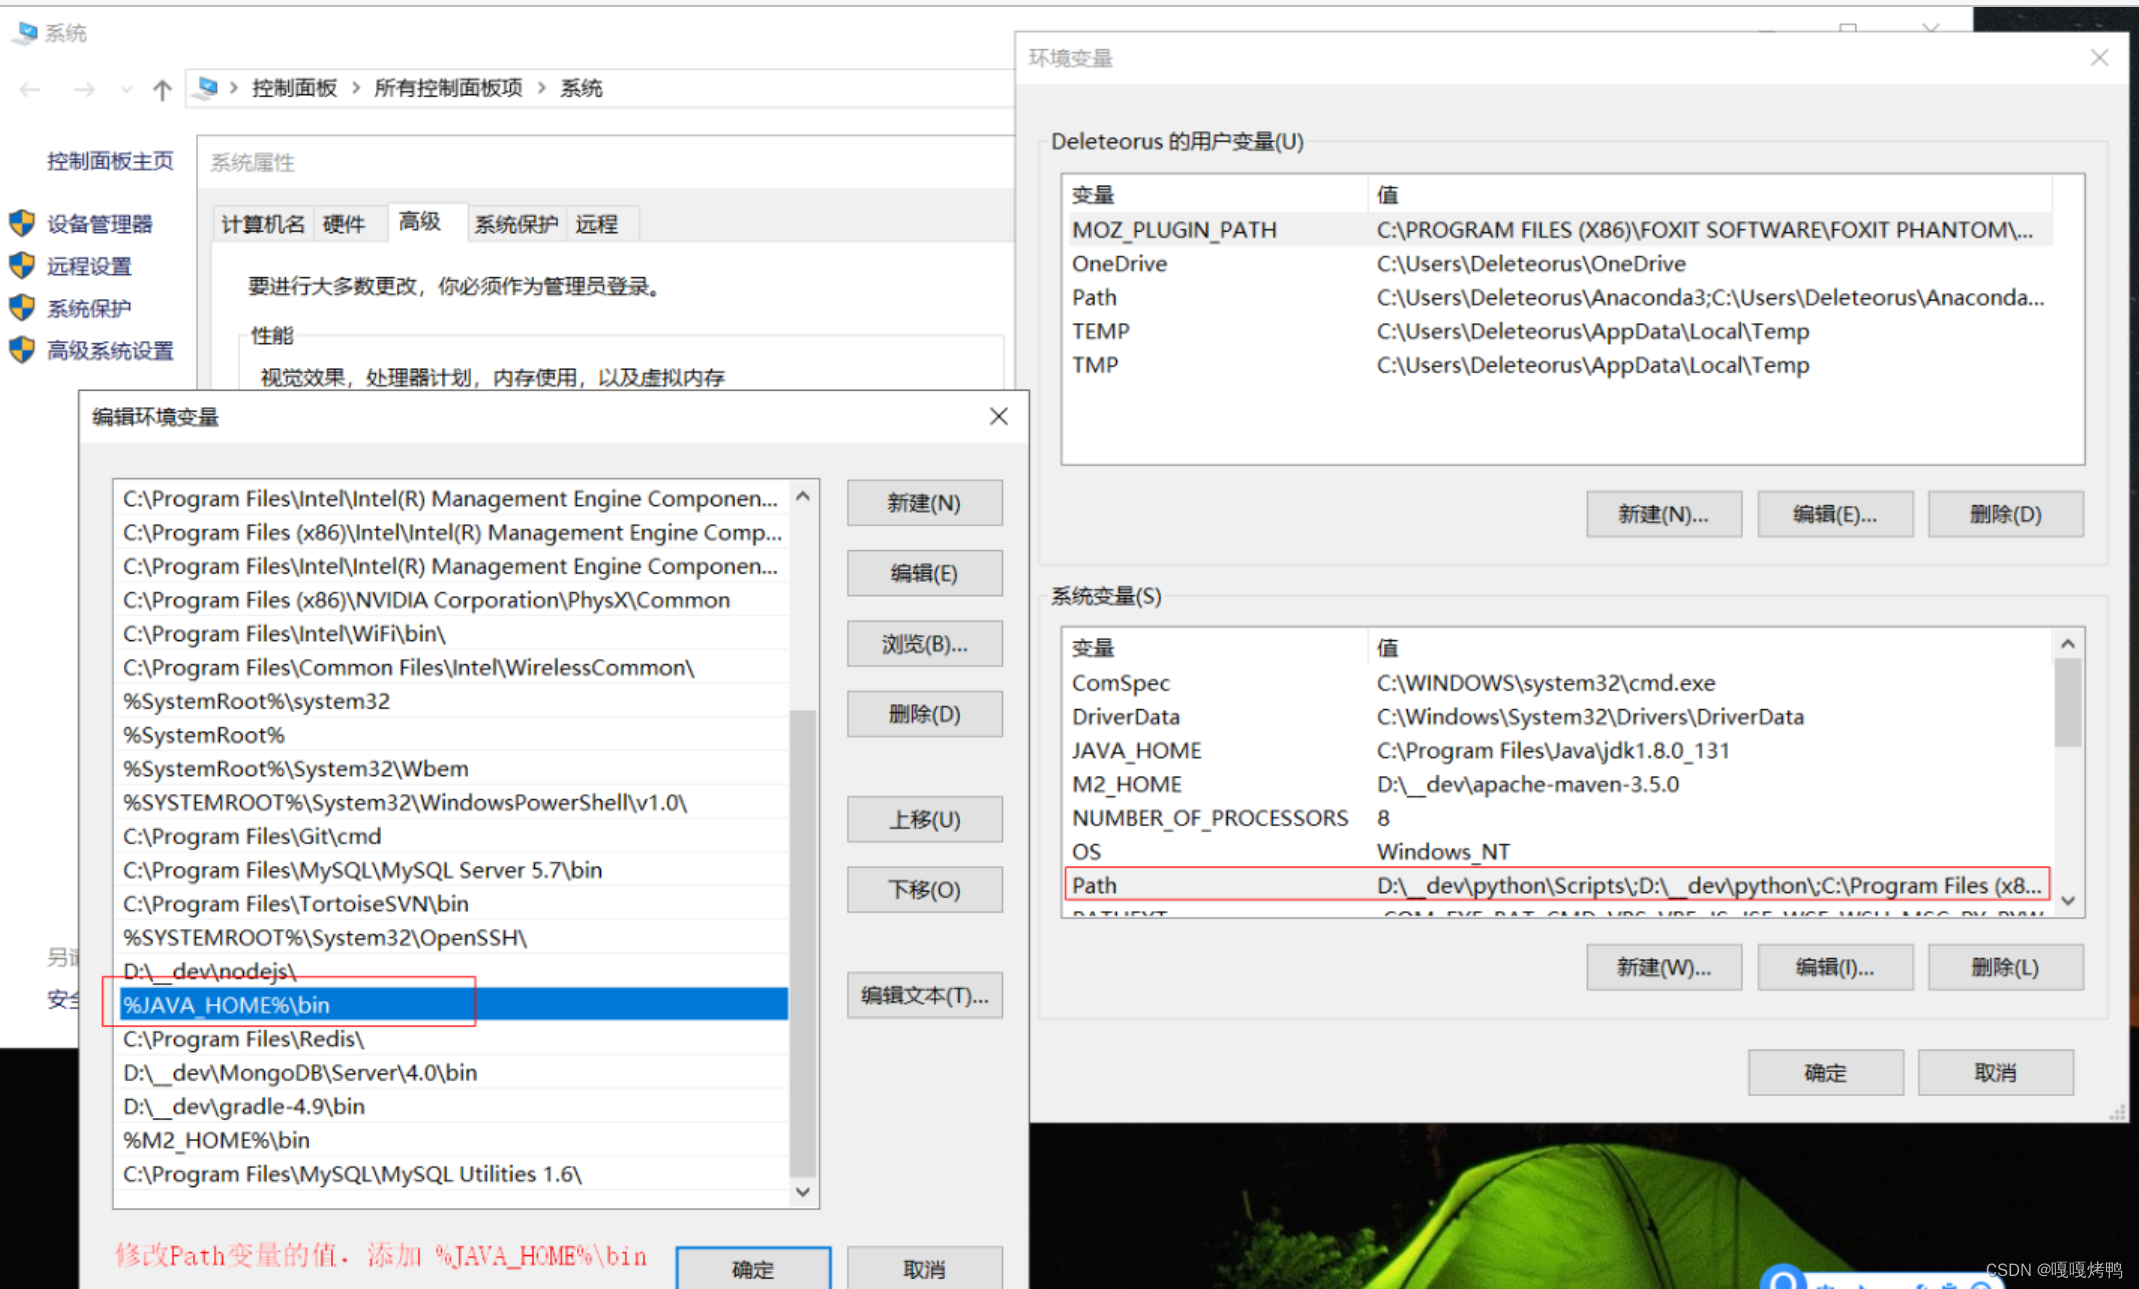
Task: Open the recent locations dropdown chevron
Action: click(126, 90)
